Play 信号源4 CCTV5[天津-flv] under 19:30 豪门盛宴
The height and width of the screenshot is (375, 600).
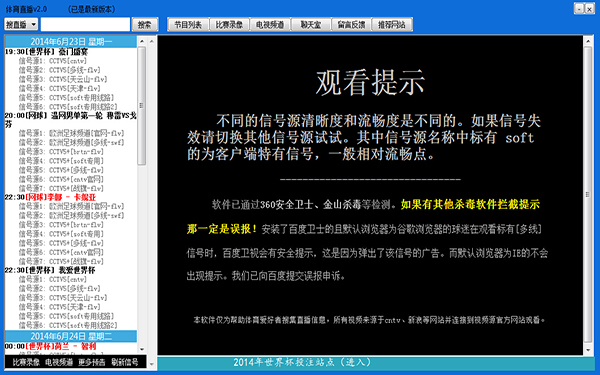click(59, 88)
